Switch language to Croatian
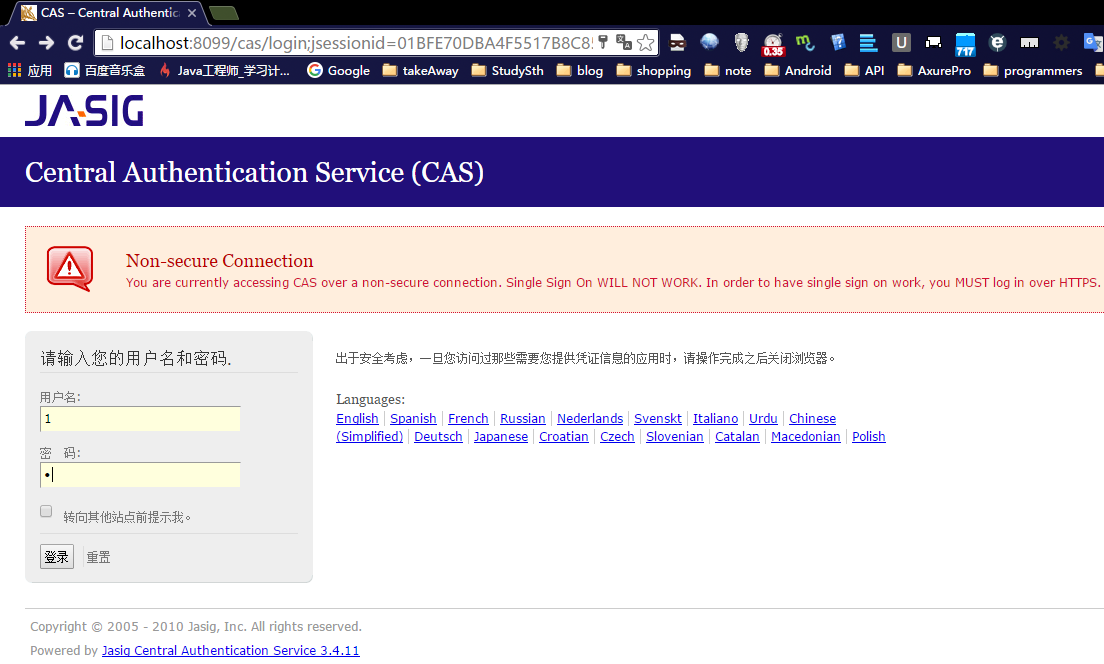 563,437
